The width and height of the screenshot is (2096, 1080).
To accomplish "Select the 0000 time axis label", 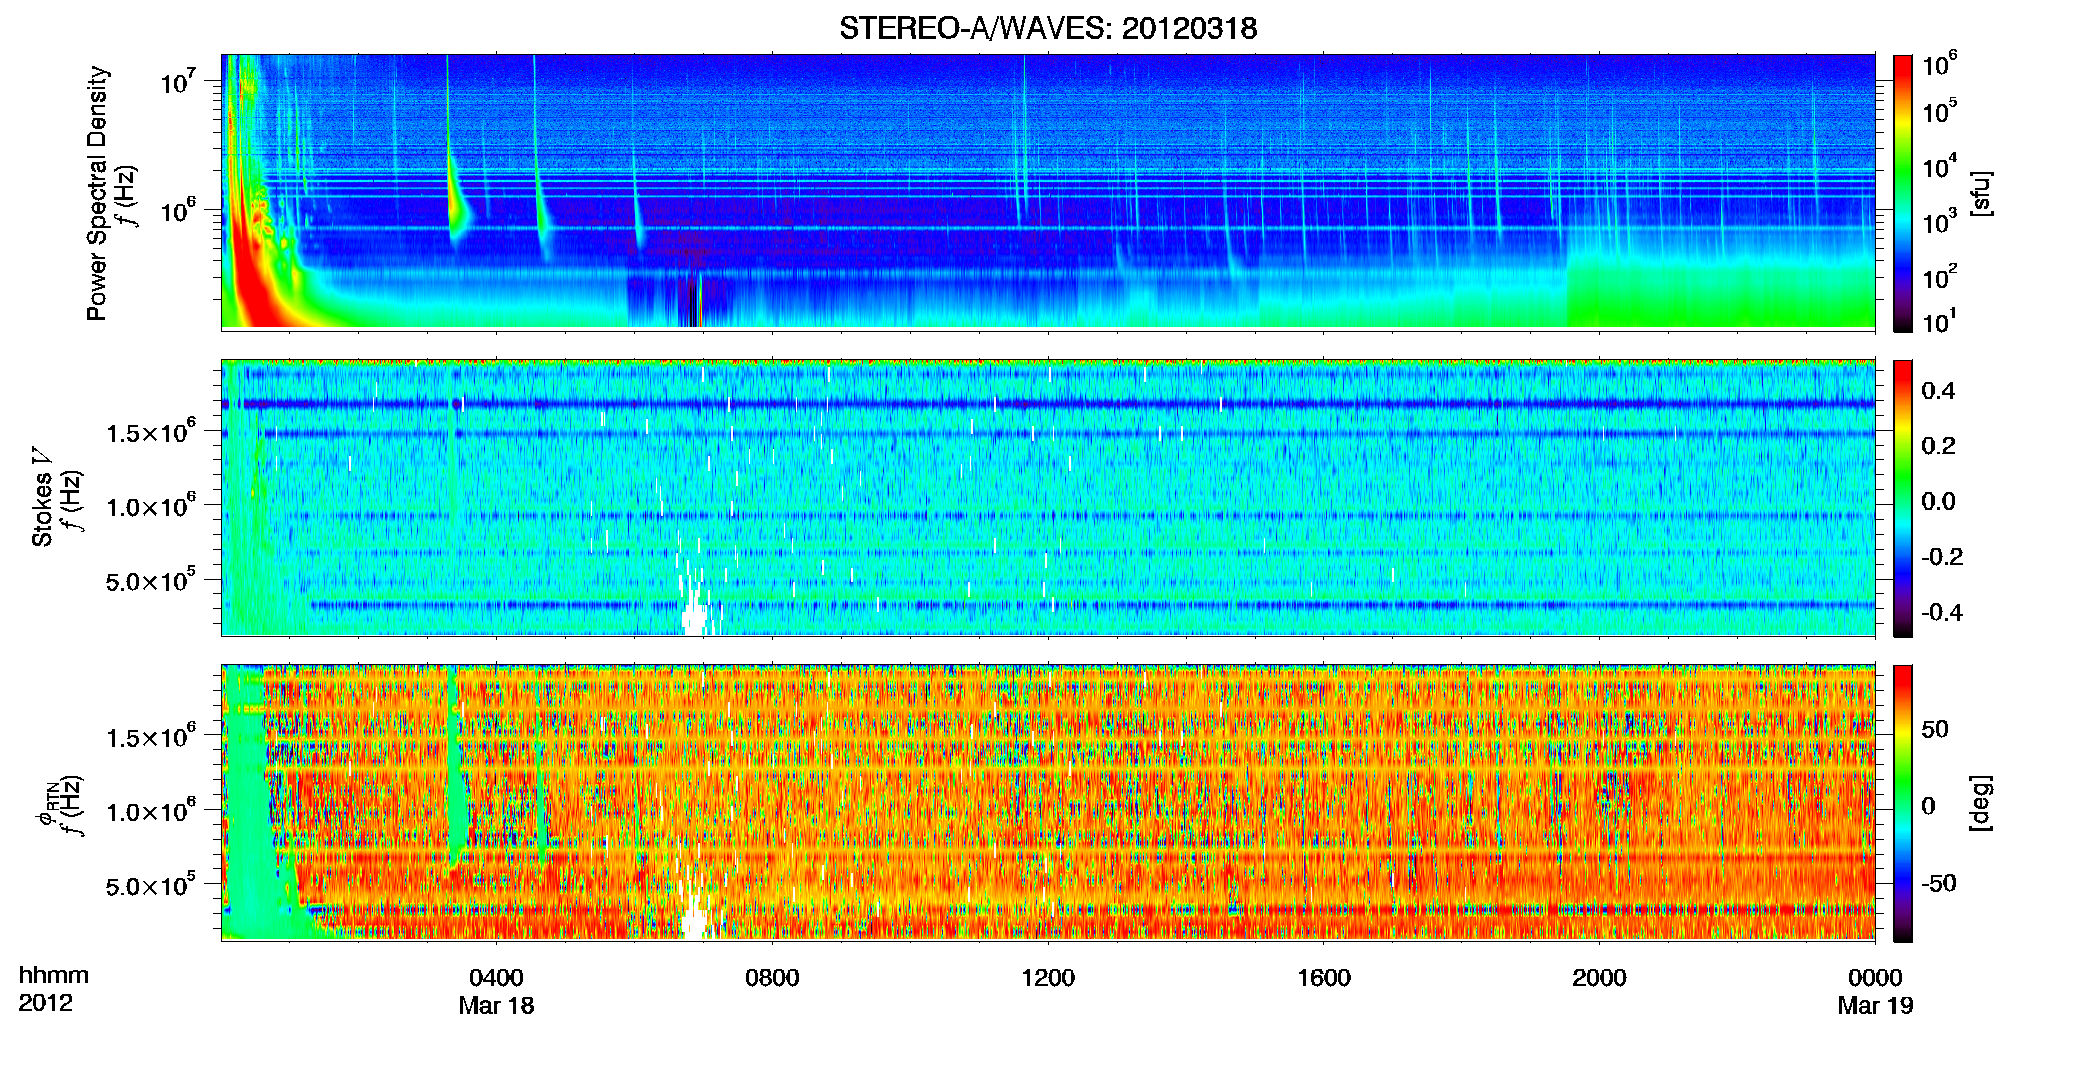I will click(x=1875, y=978).
